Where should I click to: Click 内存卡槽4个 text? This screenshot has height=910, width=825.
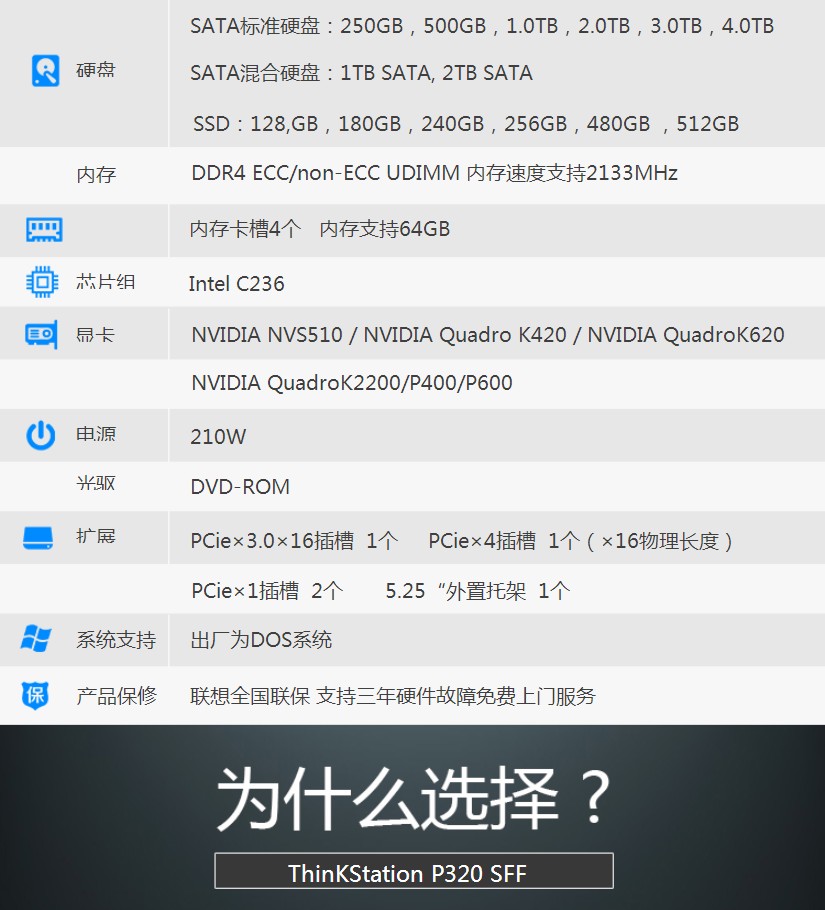[245, 229]
